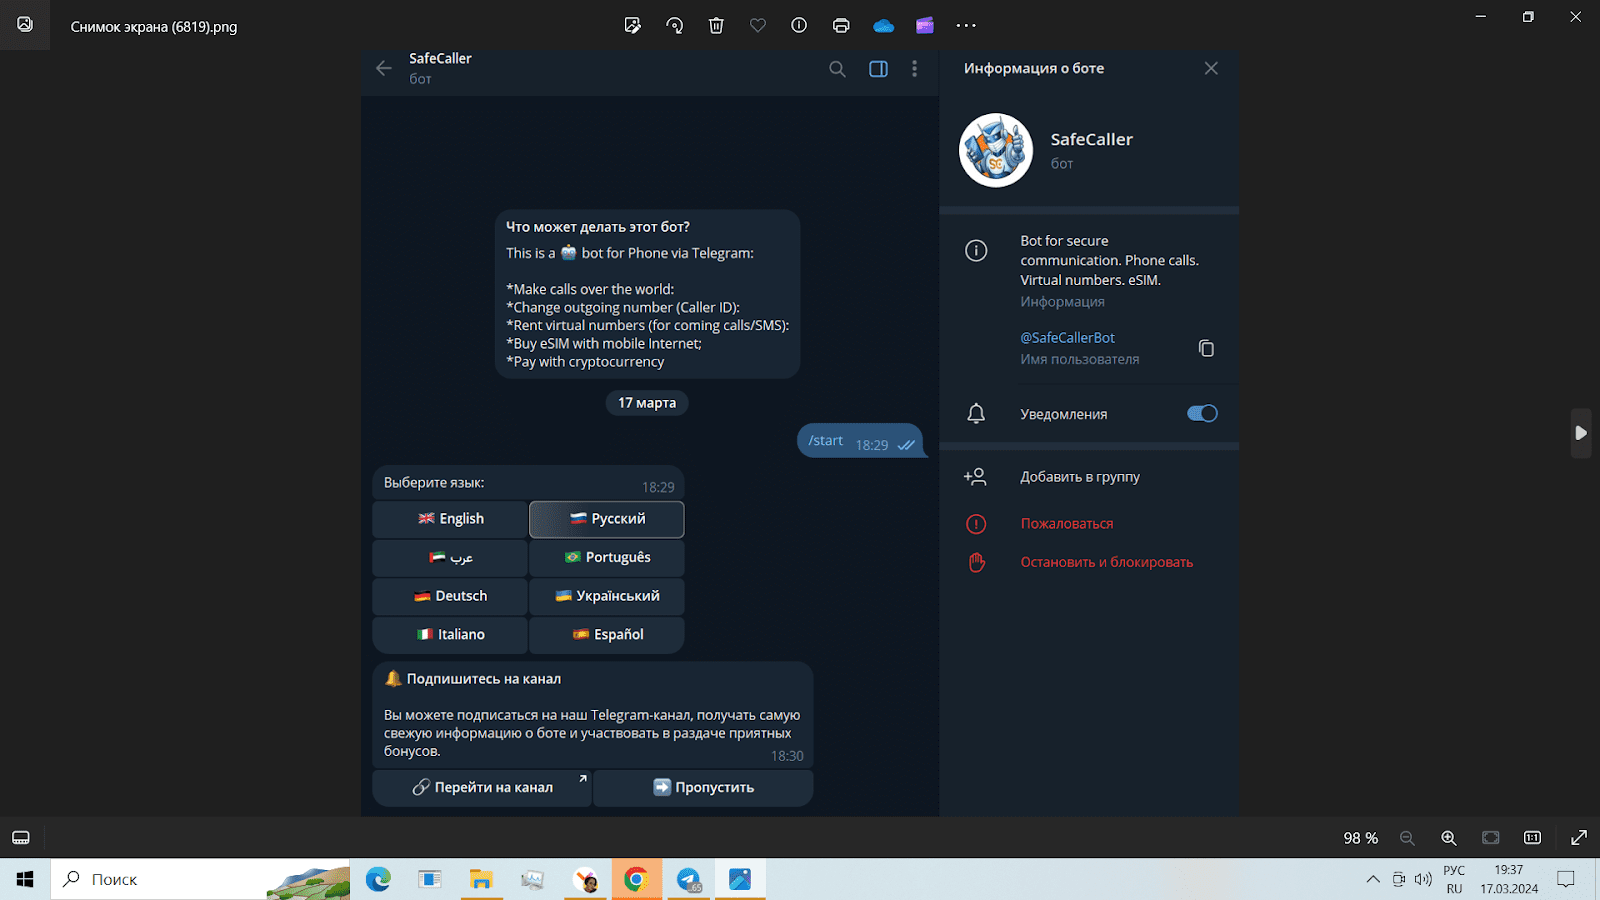Image resolution: width=1600 pixels, height=900 pixels.
Task: Go to next image with the right arrow
Action: 1581,433
